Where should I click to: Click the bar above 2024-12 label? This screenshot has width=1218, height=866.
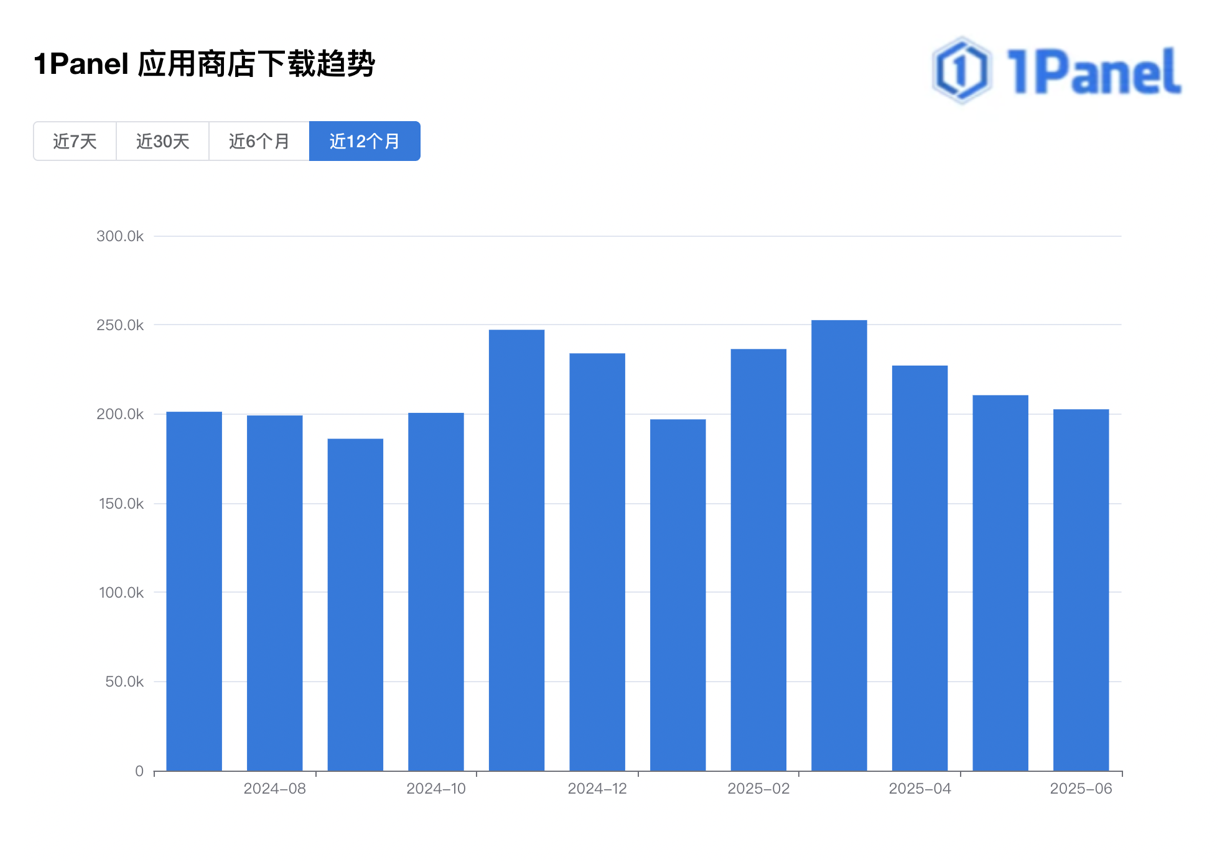[597, 562]
